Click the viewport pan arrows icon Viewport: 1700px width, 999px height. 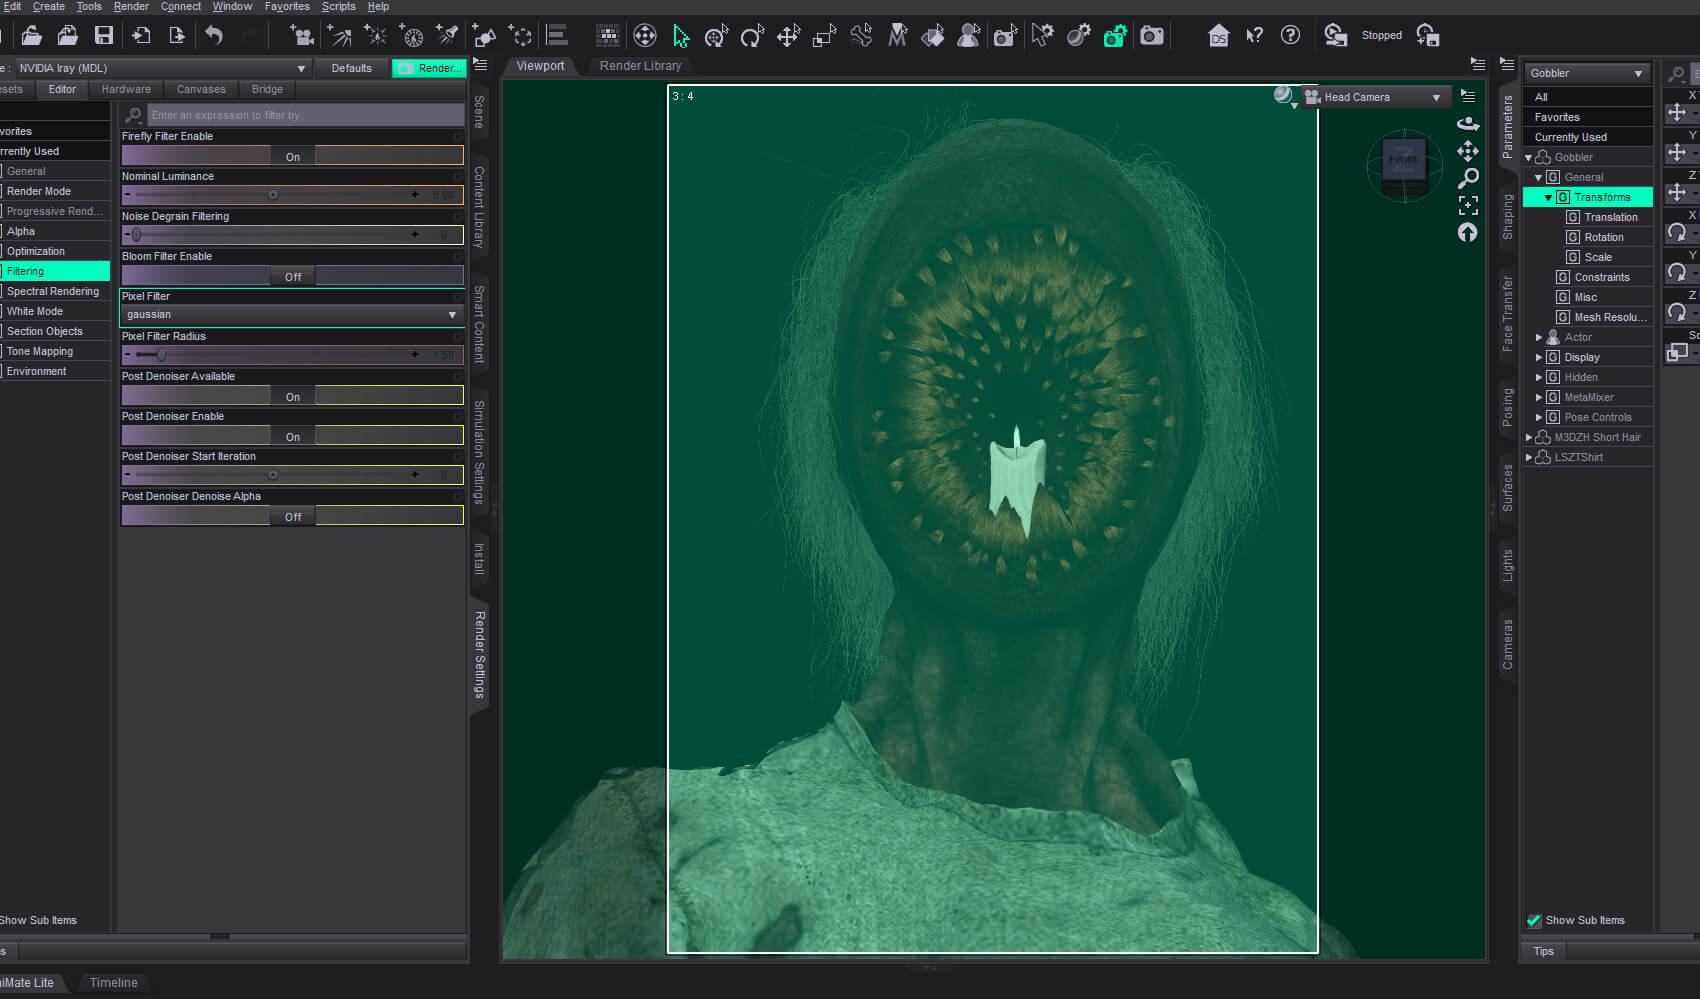coord(1468,151)
